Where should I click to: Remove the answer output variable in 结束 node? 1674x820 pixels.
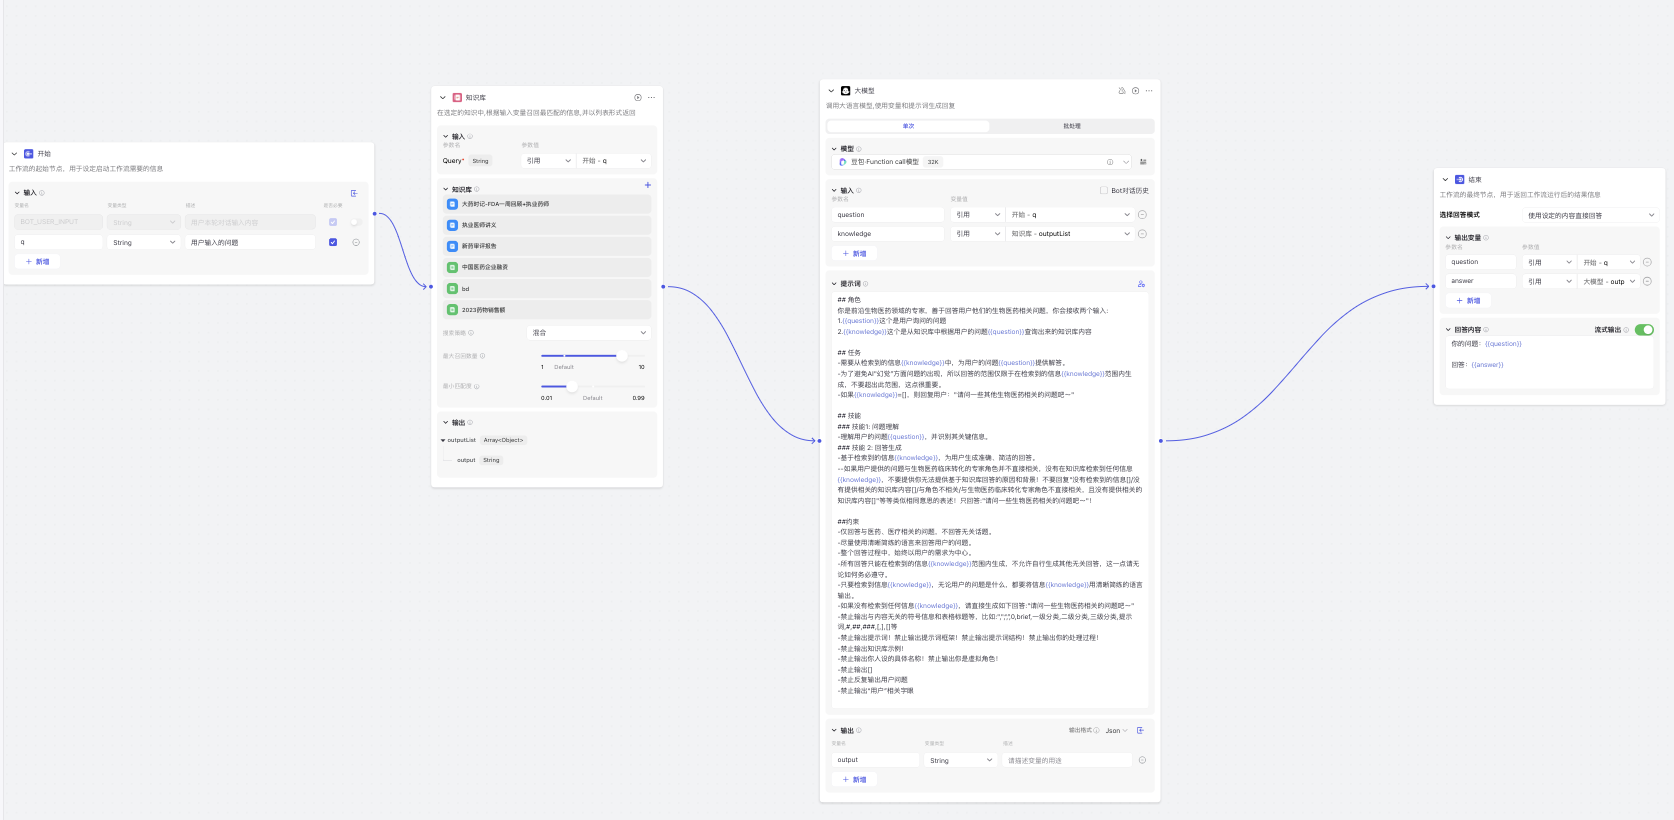pos(1647,281)
